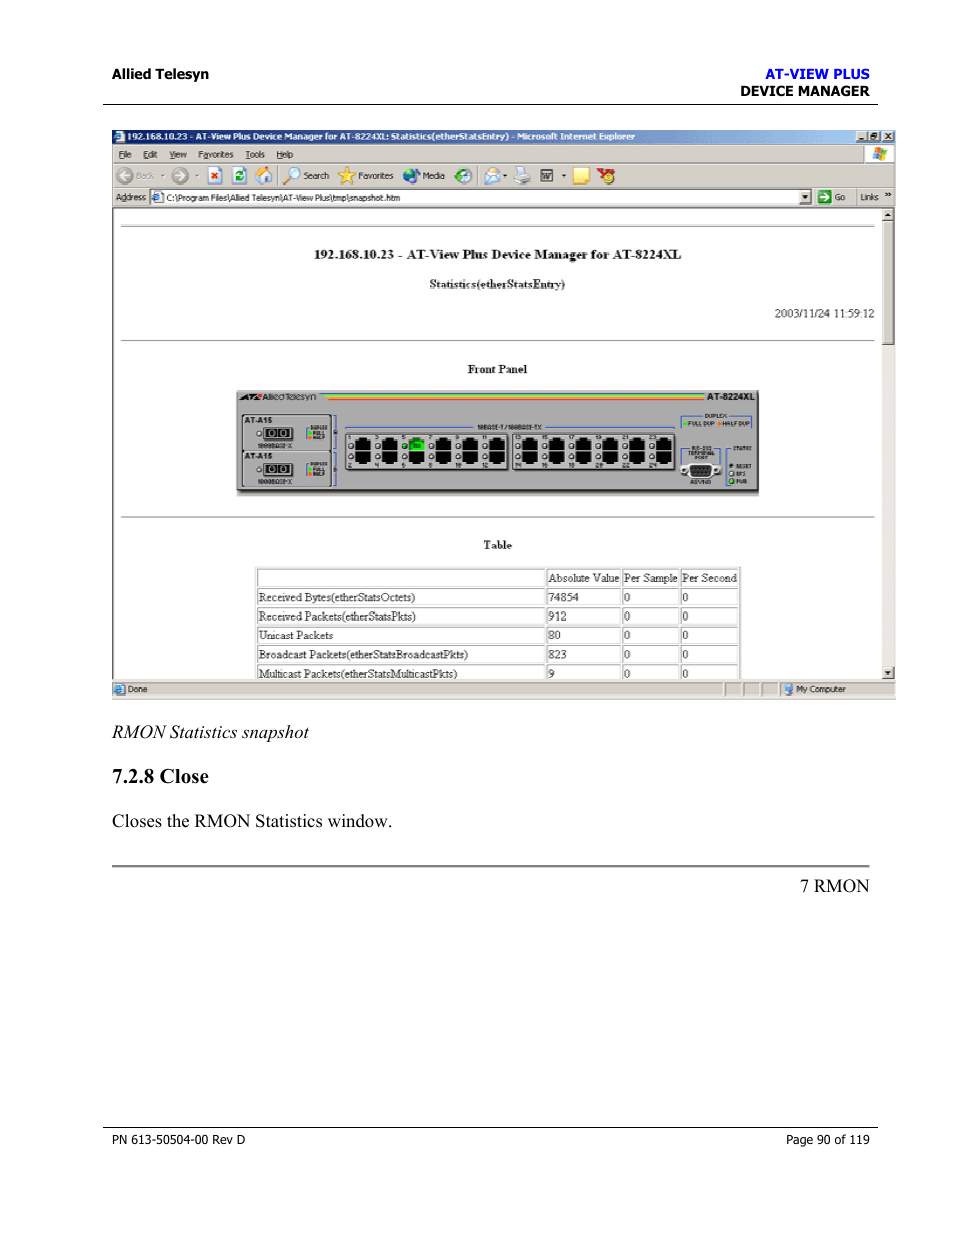Click the Mail envelope icon
Viewport: 954px width, 1235px height.
point(492,176)
